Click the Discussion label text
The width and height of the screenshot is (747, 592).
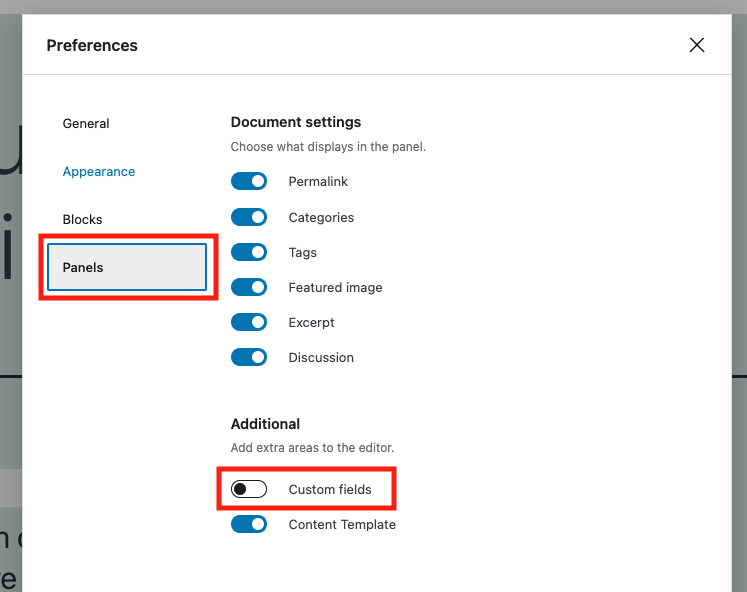(321, 358)
